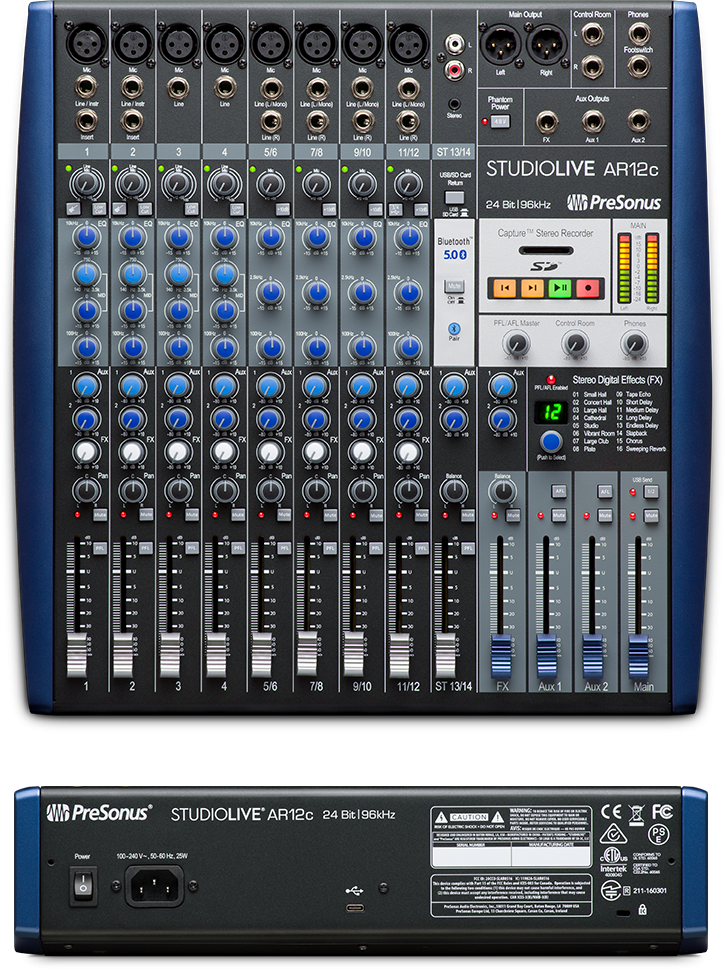Viewport: 725px width, 970px height.
Task: Click the Main left level meter
Action: (624, 267)
